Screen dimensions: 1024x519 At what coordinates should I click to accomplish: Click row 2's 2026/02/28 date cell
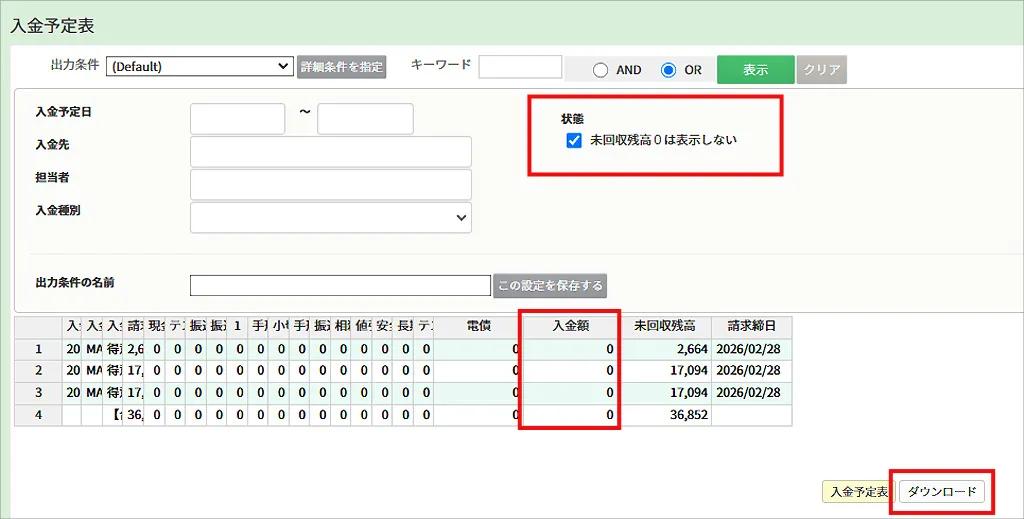752,371
